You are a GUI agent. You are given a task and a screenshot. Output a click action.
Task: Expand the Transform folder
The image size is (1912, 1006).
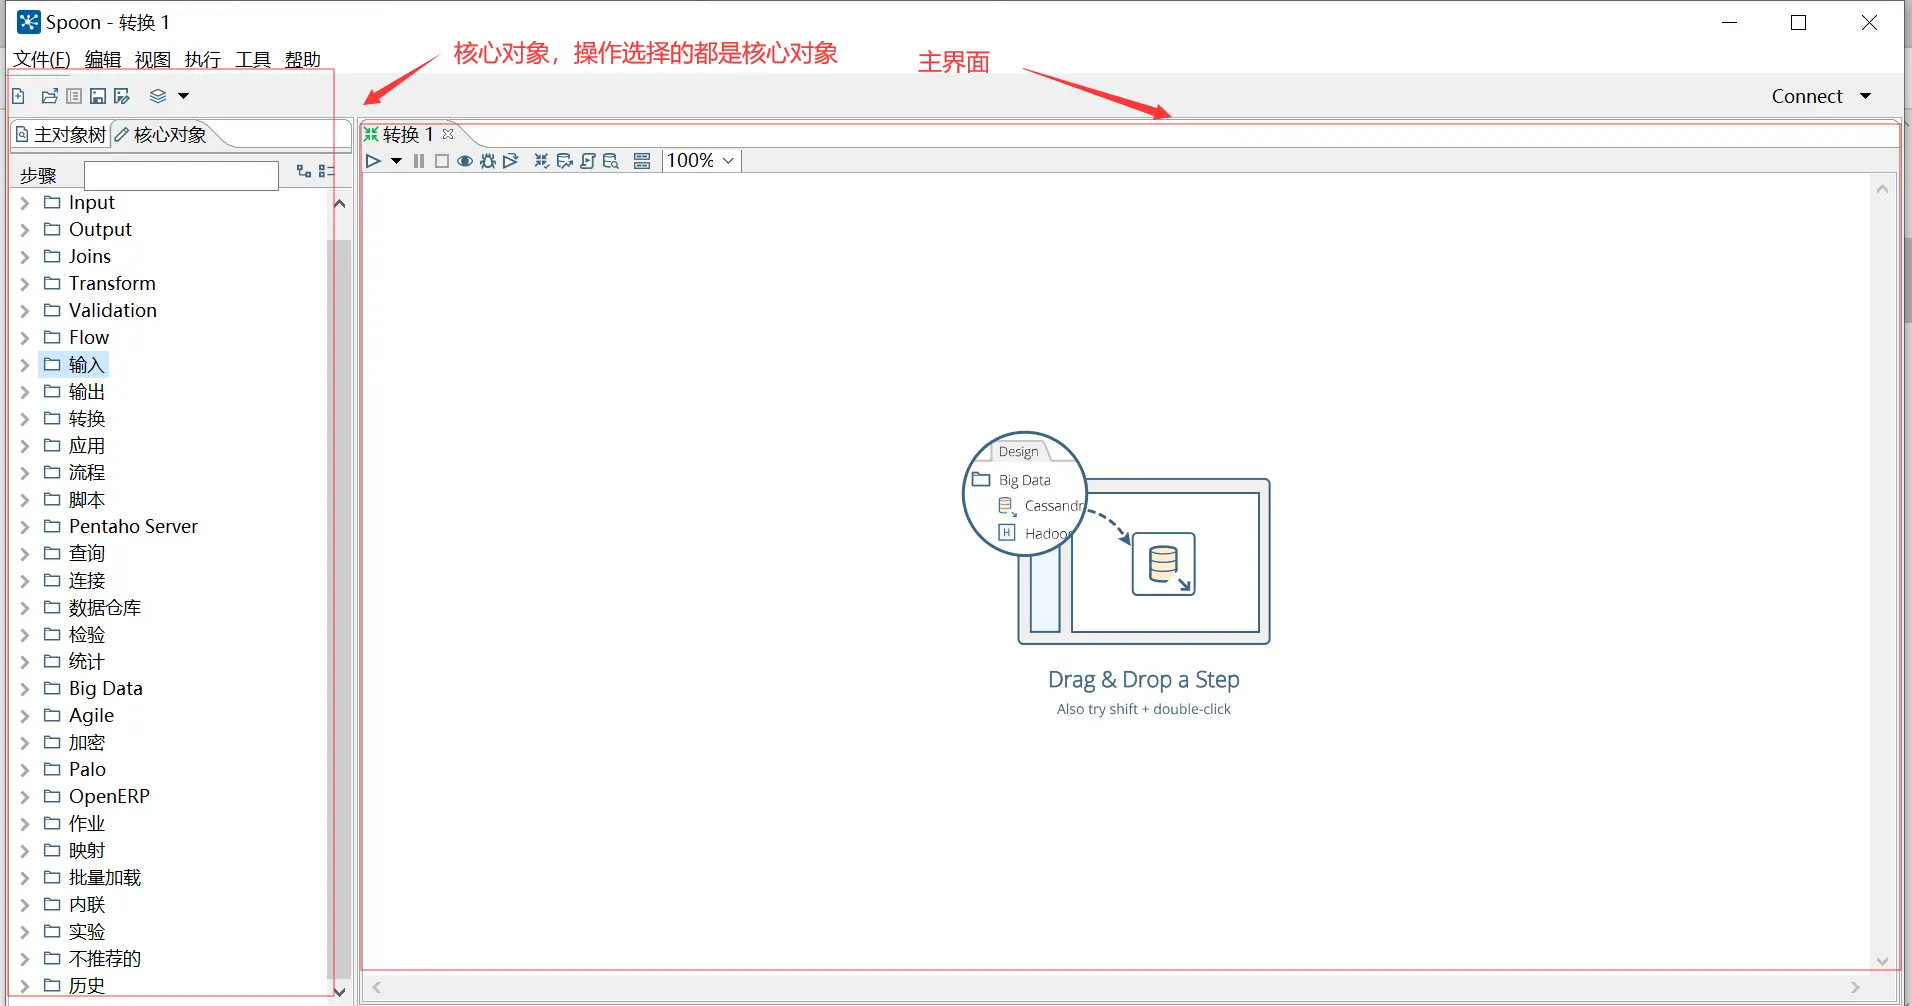25,284
